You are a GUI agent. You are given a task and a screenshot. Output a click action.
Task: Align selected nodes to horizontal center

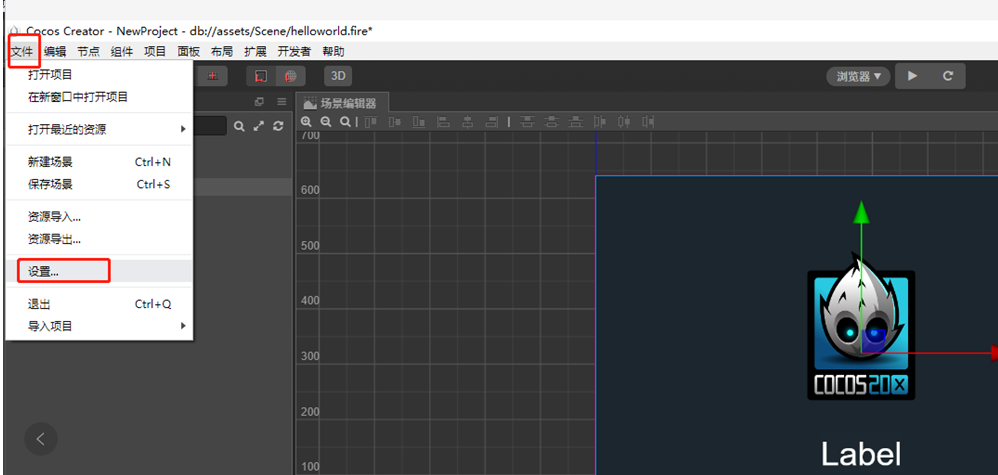click(x=468, y=122)
